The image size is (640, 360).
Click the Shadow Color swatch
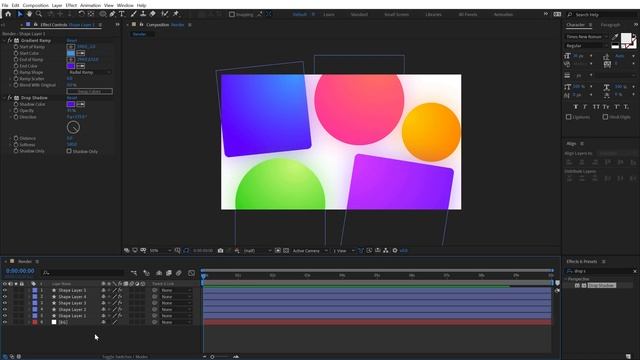71,104
